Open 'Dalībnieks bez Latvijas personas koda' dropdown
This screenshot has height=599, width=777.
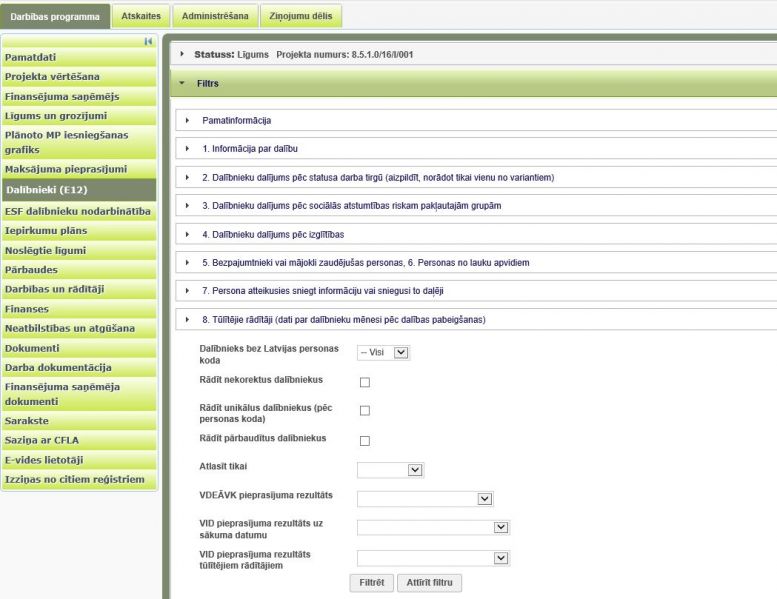384,353
